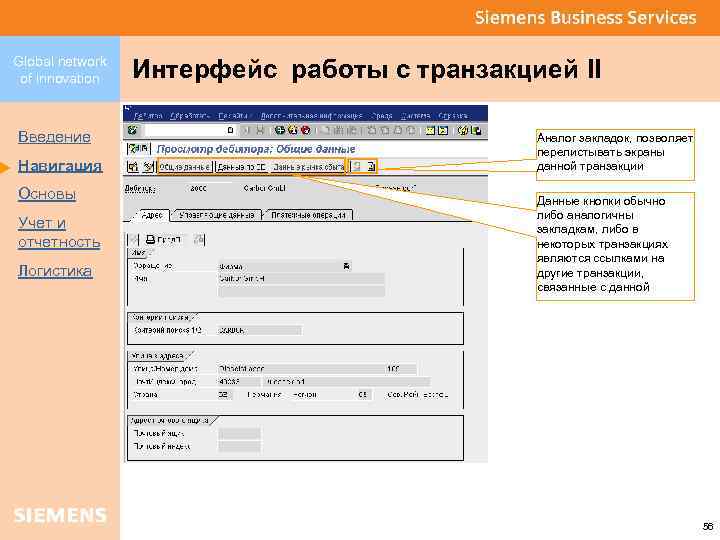The image size is (720, 540).
Task: Expand the command field history dropdown
Action: [x=231, y=130]
